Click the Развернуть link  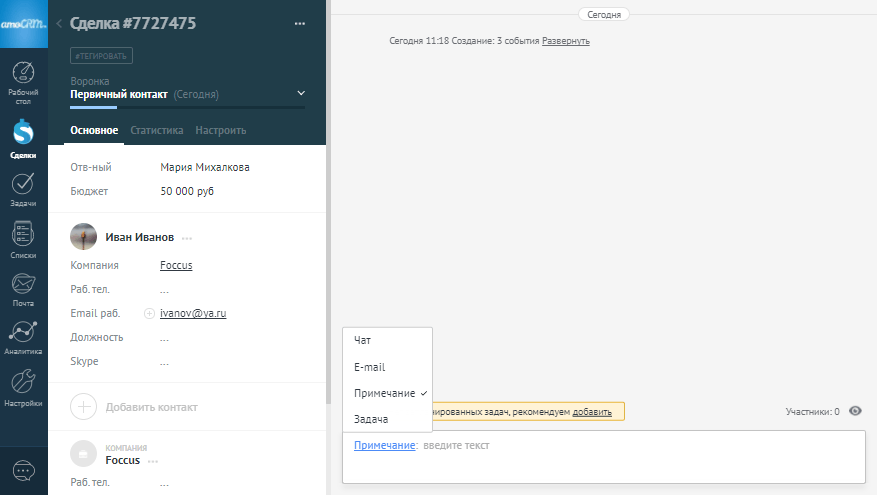pyautogui.click(x=566, y=41)
